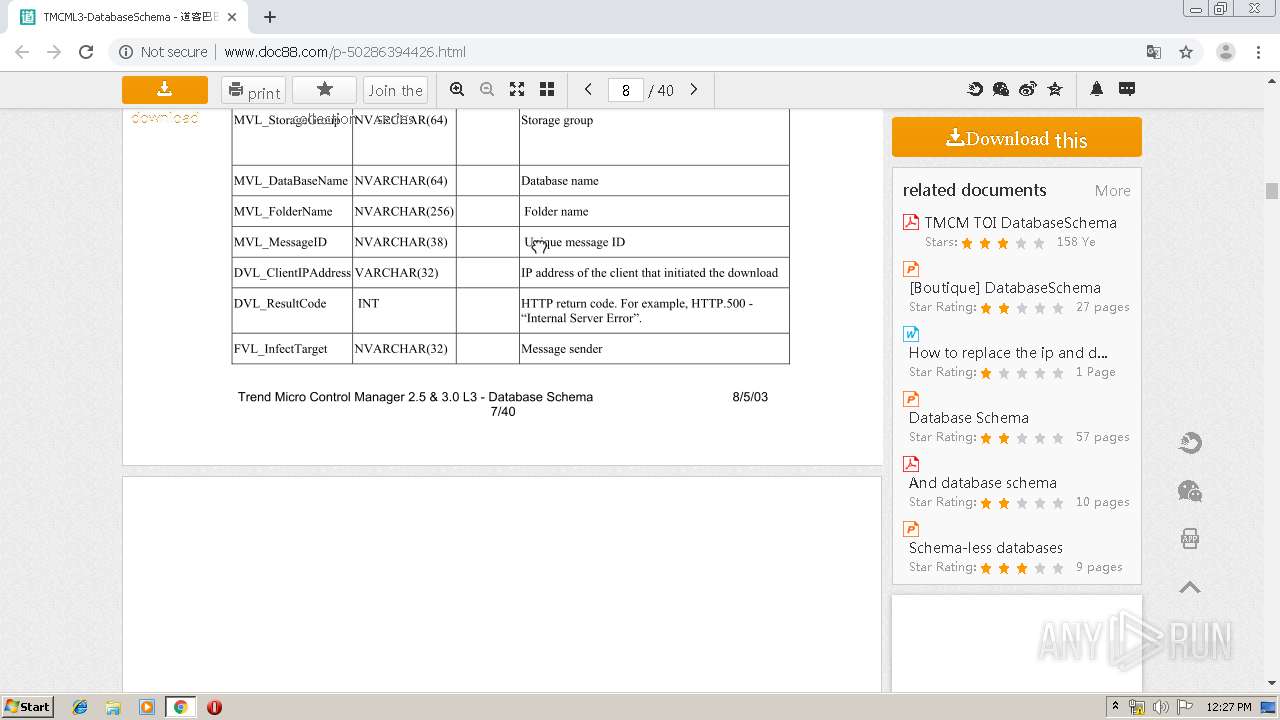Click the orange download icon button

[165, 90]
